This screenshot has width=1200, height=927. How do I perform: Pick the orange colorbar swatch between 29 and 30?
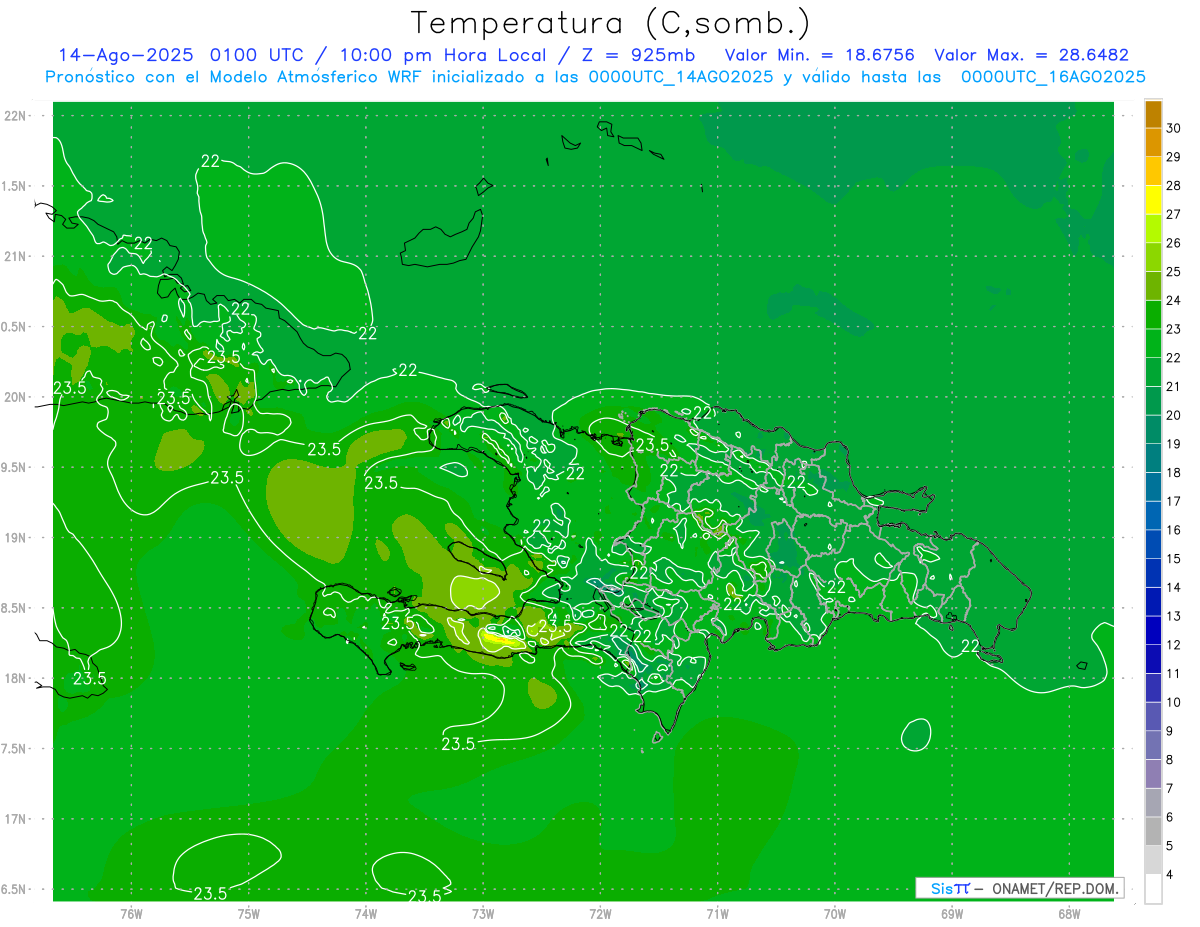(x=1153, y=143)
